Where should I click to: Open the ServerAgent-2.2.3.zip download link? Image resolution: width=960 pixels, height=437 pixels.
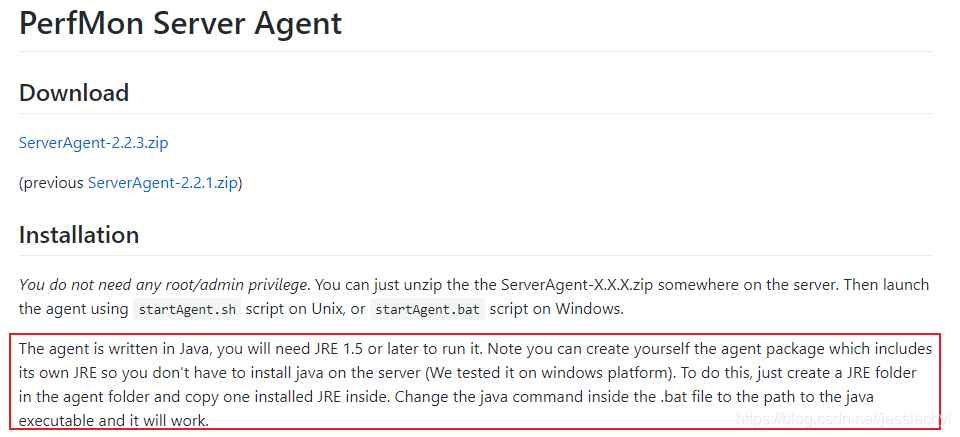(94, 143)
